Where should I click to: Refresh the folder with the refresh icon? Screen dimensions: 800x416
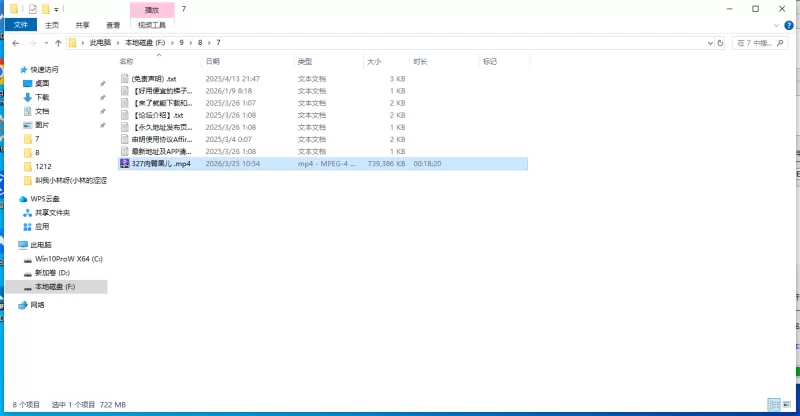click(x=720, y=43)
